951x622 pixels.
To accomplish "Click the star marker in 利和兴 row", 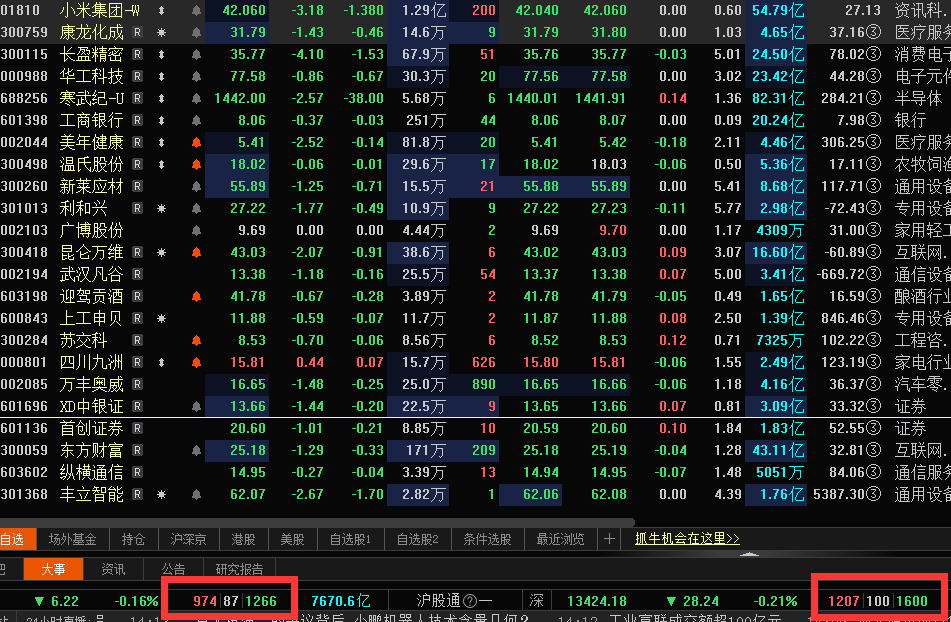I will (161, 209).
